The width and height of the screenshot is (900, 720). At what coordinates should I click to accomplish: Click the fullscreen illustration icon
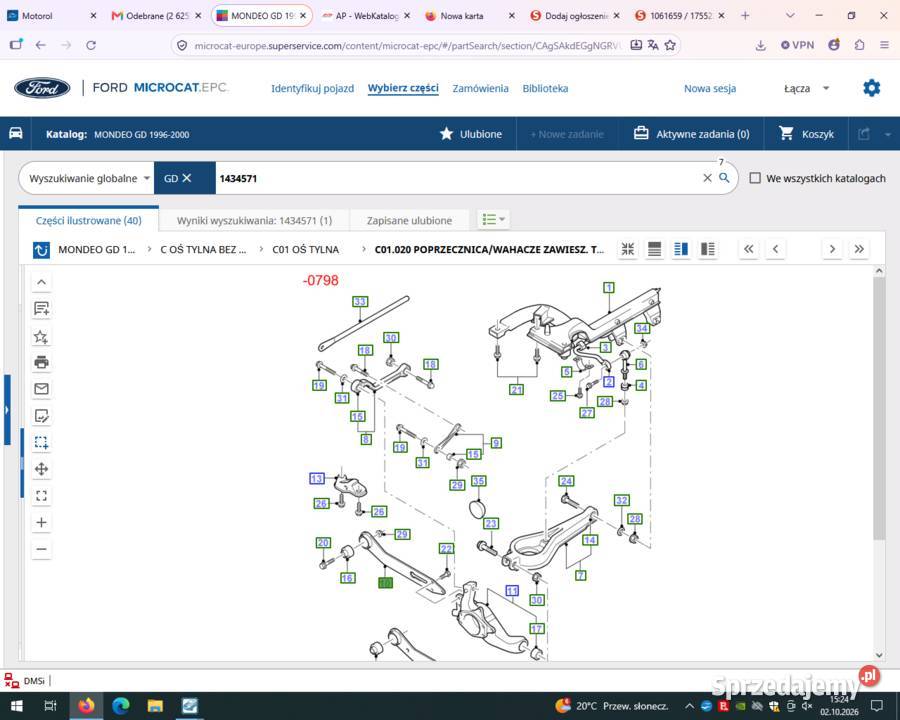pos(41,496)
